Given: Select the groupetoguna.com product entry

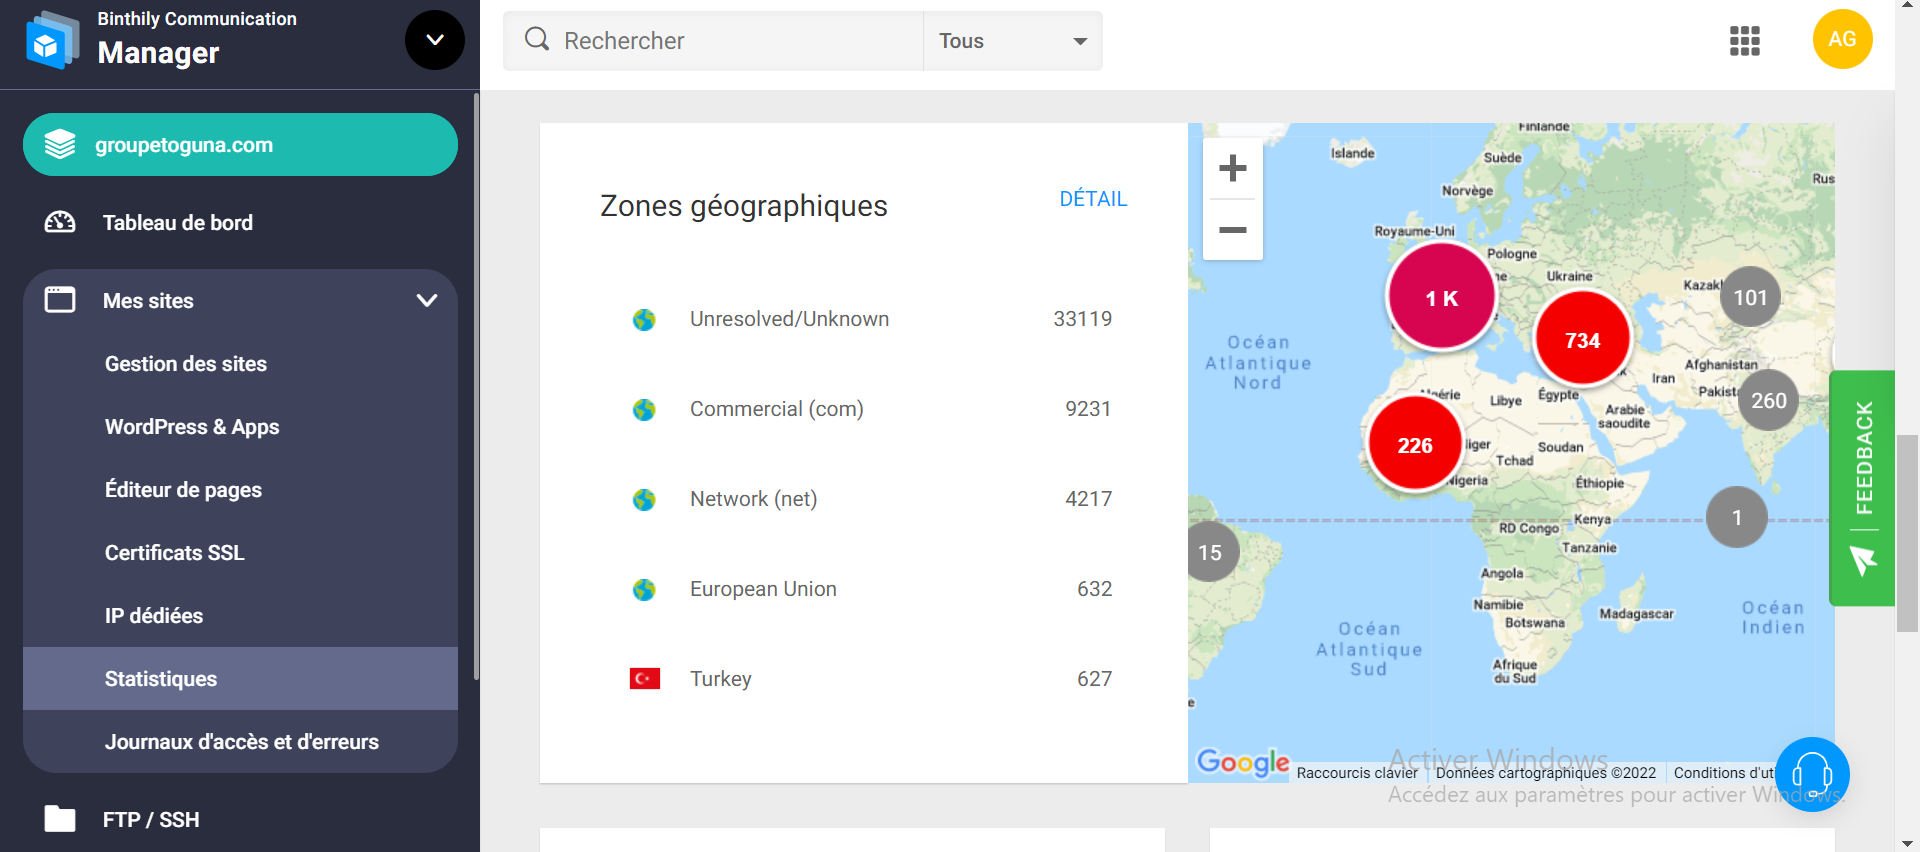Looking at the screenshot, I should coord(240,145).
